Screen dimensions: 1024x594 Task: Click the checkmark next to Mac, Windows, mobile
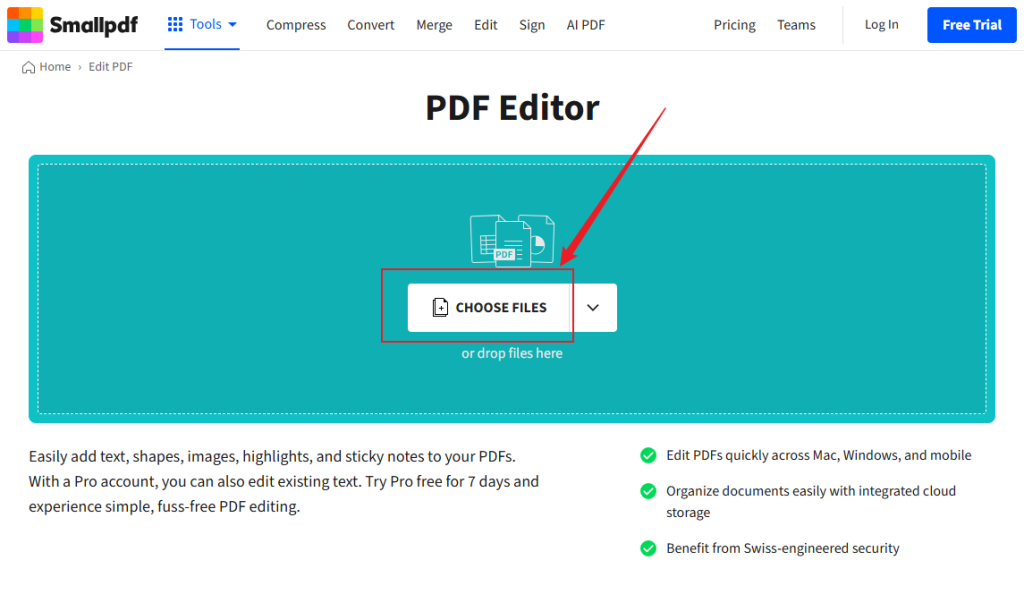[x=649, y=455]
